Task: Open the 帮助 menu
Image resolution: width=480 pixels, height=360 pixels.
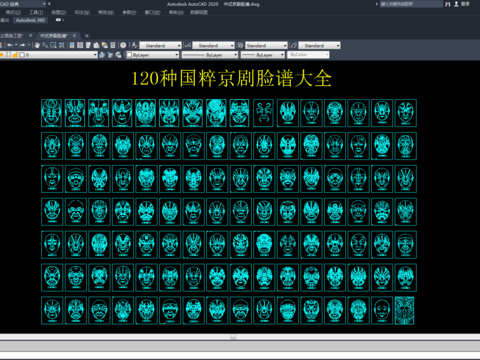Action: click(x=176, y=12)
